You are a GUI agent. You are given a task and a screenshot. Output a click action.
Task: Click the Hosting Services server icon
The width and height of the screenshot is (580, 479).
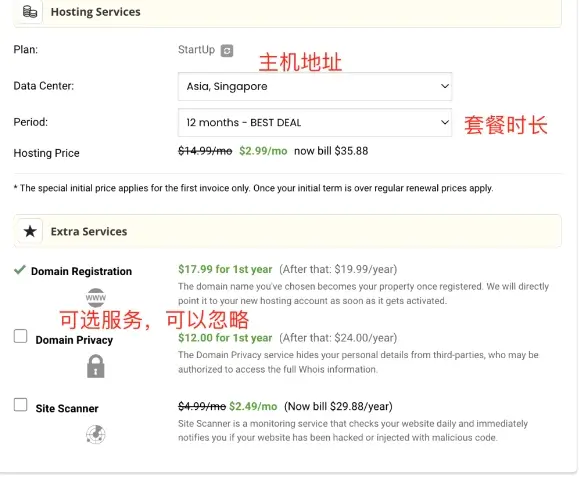coord(30,11)
